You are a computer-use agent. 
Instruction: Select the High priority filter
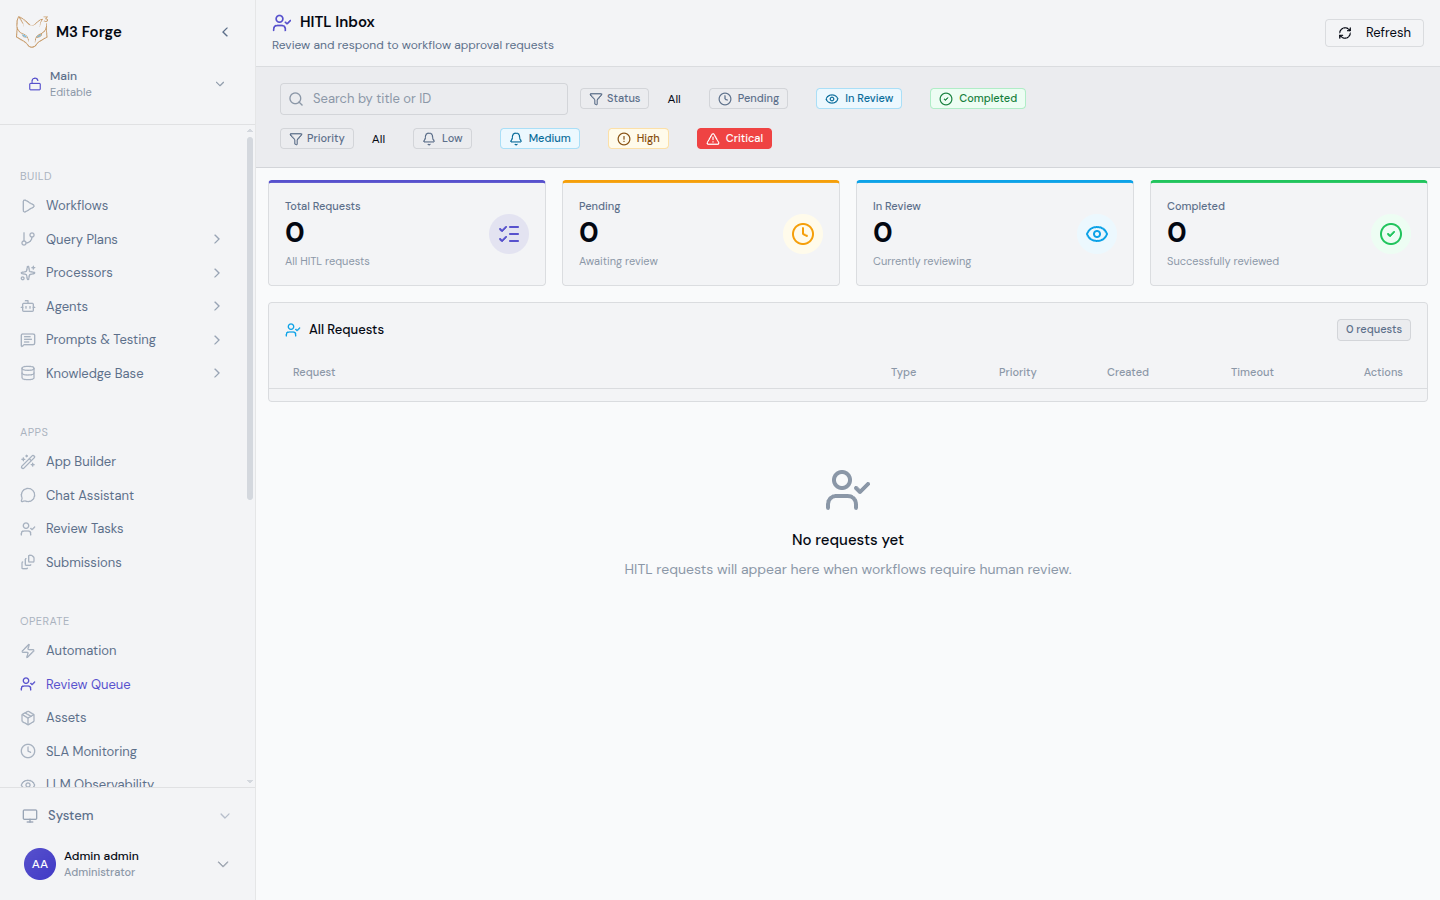tap(638, 139)
